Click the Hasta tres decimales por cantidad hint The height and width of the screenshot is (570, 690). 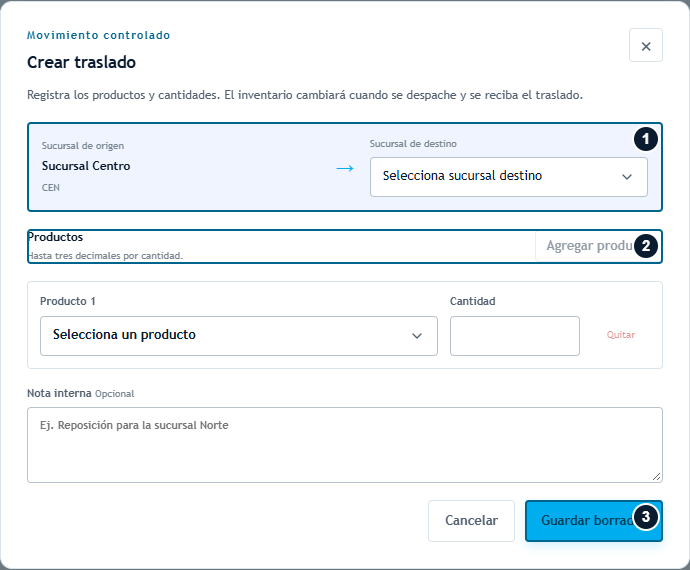point(105,255)
